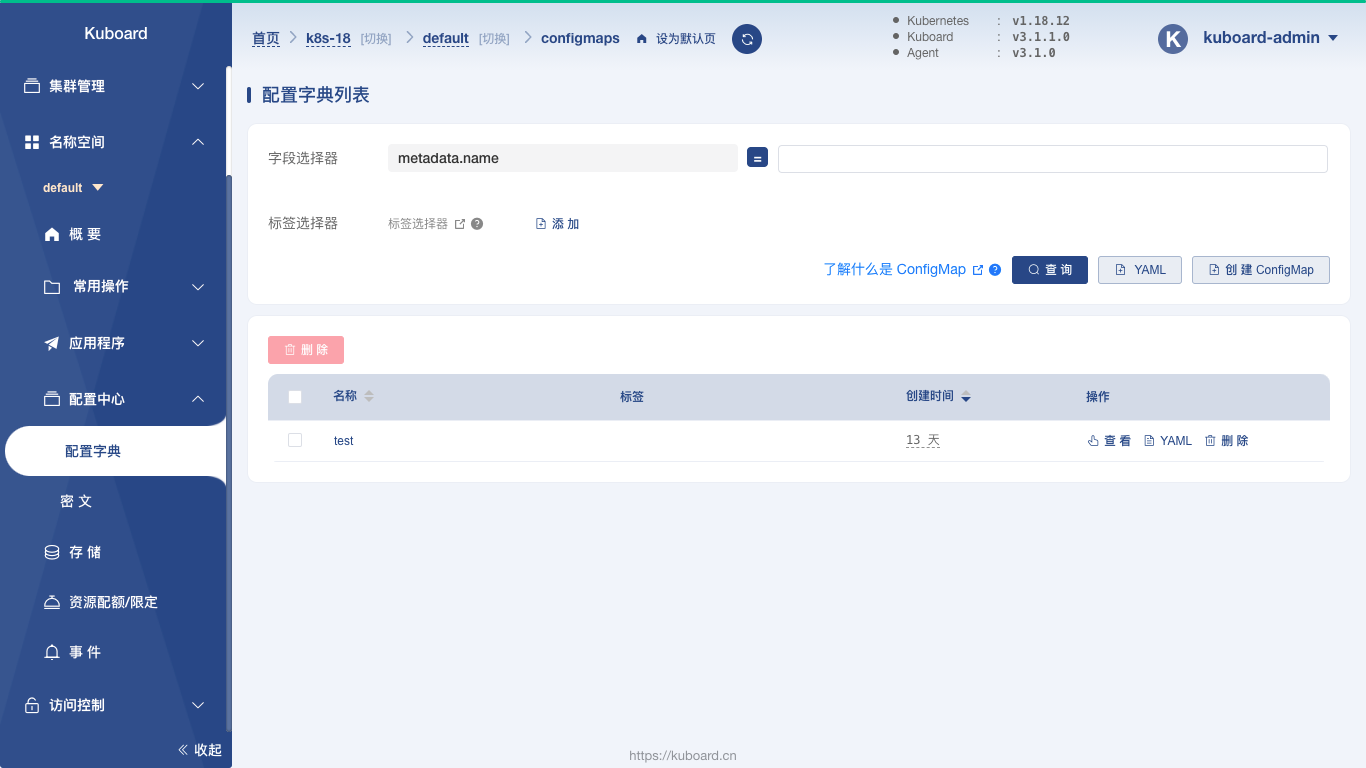Click default namespace breadcrumb link

click(x=446, y=38)
